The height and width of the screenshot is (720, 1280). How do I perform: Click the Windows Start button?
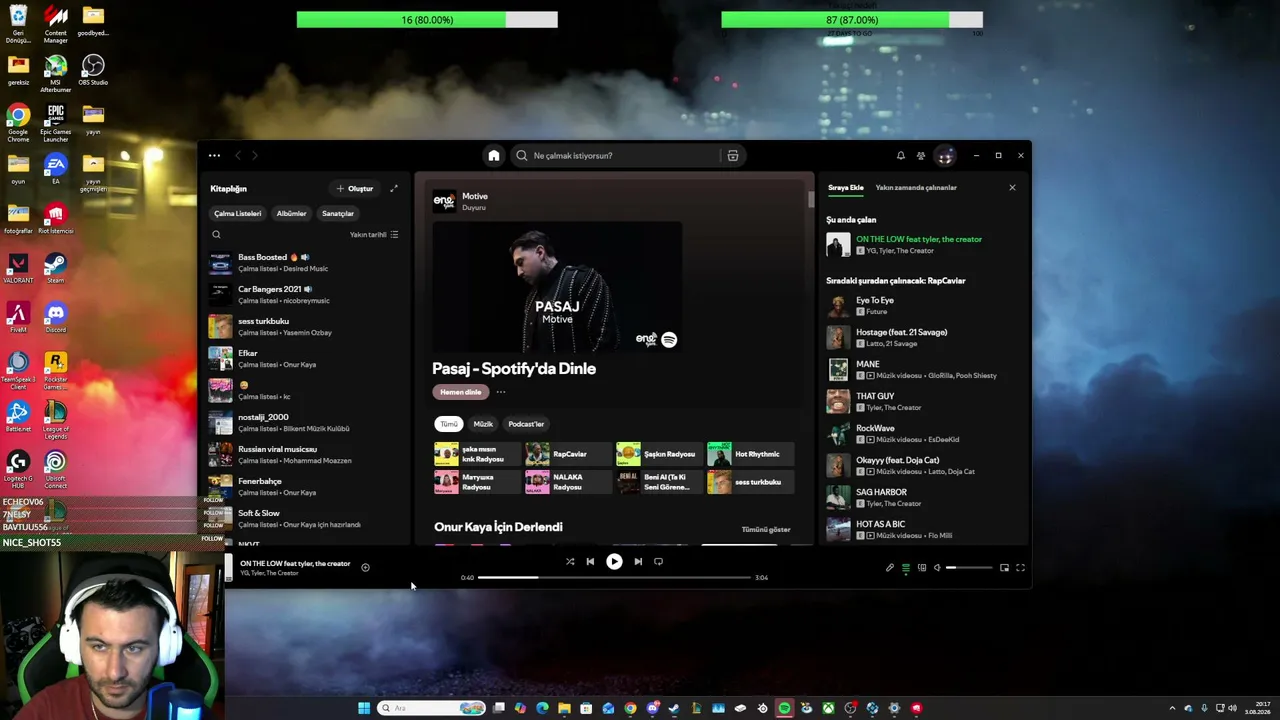coord(364,708)
